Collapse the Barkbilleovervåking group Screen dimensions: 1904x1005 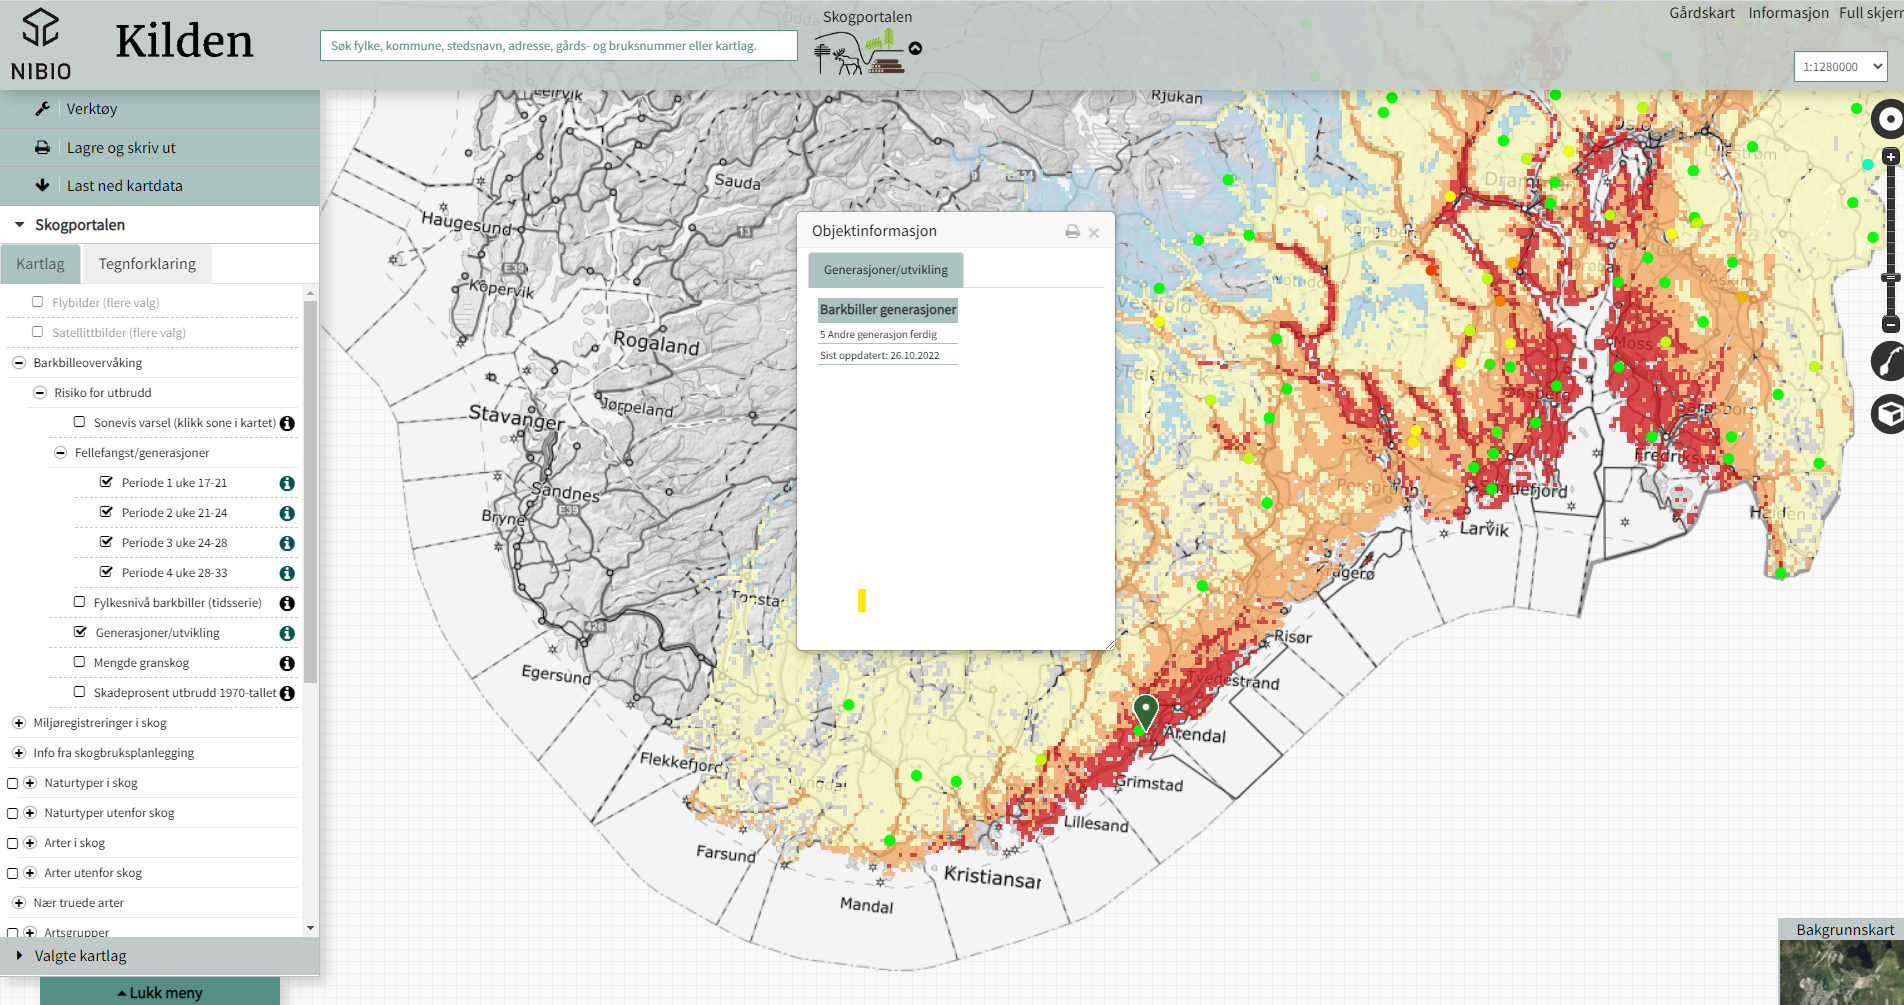tap(19, 363)
